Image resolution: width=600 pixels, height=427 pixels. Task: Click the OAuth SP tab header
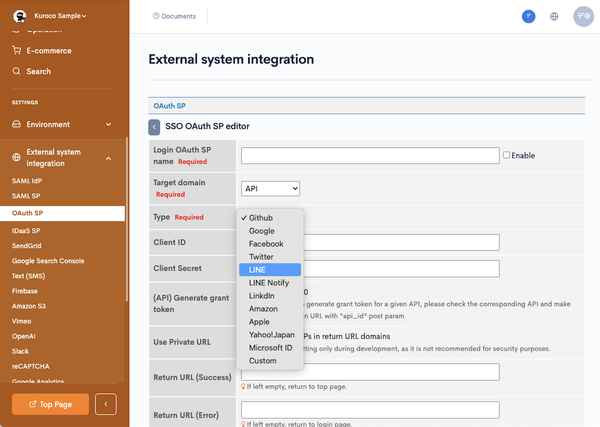point(170,106)
